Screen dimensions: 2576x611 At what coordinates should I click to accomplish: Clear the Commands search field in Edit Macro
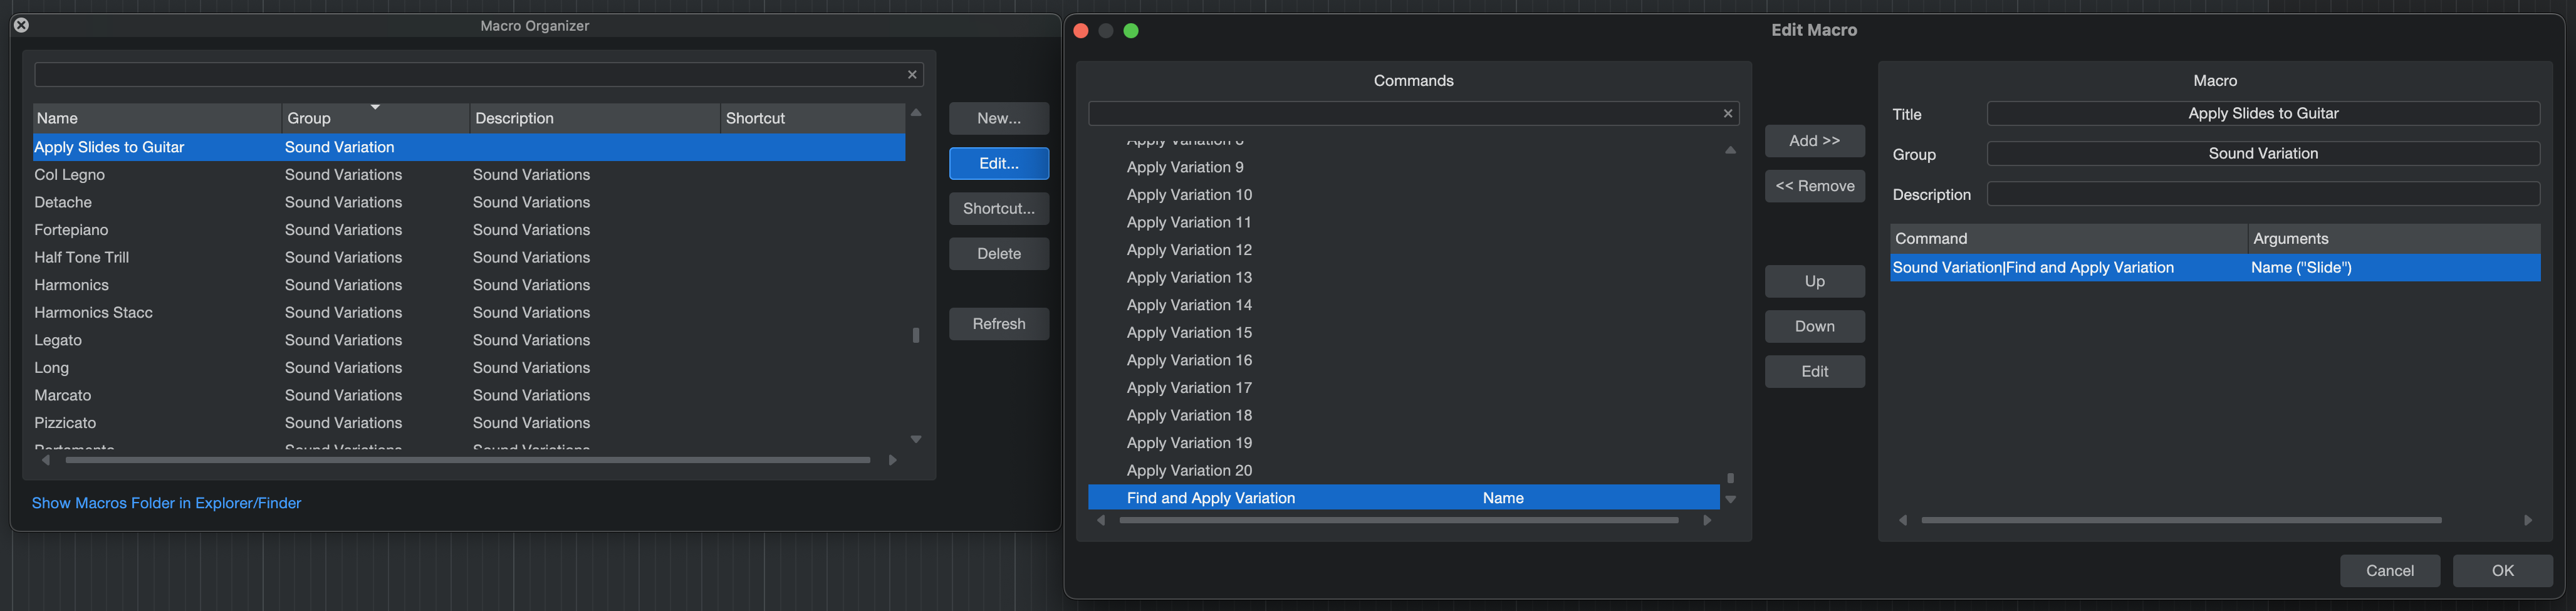click(1728, 114)
